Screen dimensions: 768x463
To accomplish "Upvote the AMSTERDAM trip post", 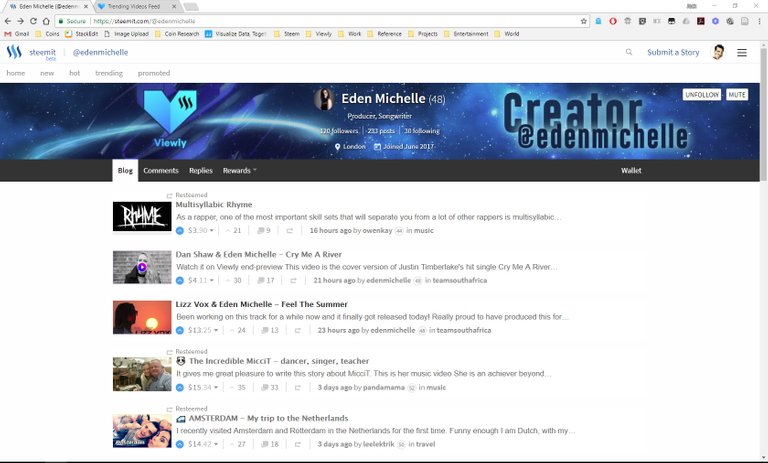I will click(180, 444).
